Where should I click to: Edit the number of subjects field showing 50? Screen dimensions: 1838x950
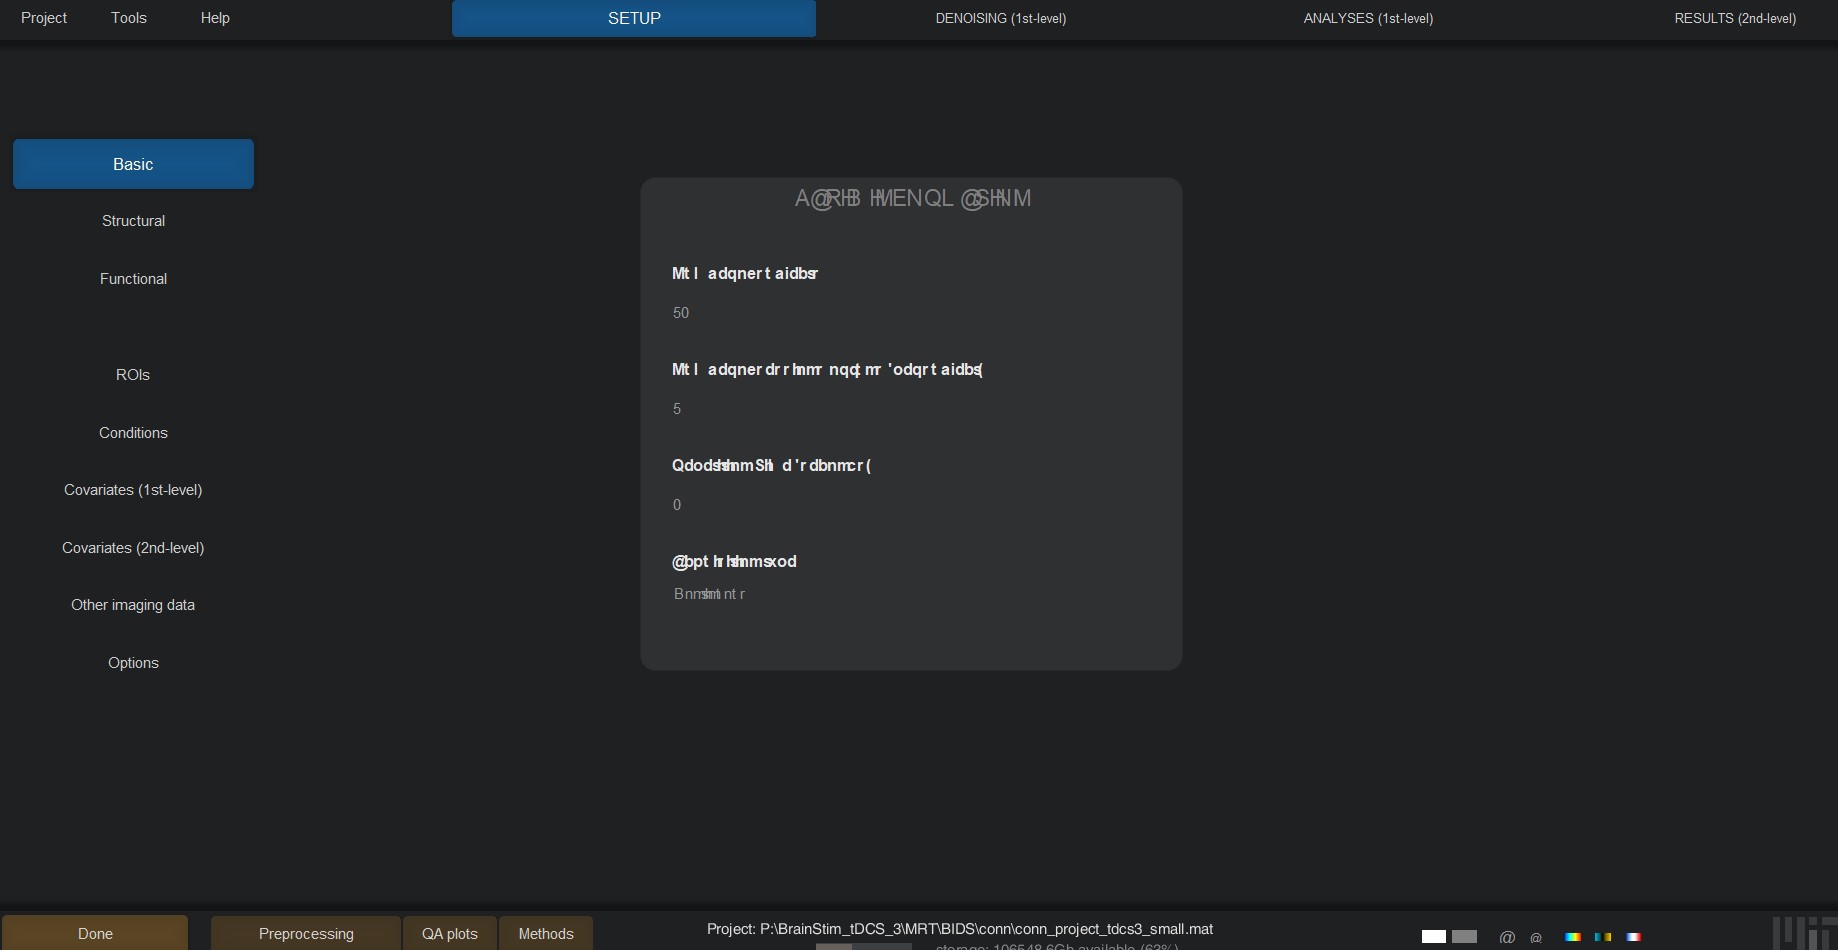[681, 313]
